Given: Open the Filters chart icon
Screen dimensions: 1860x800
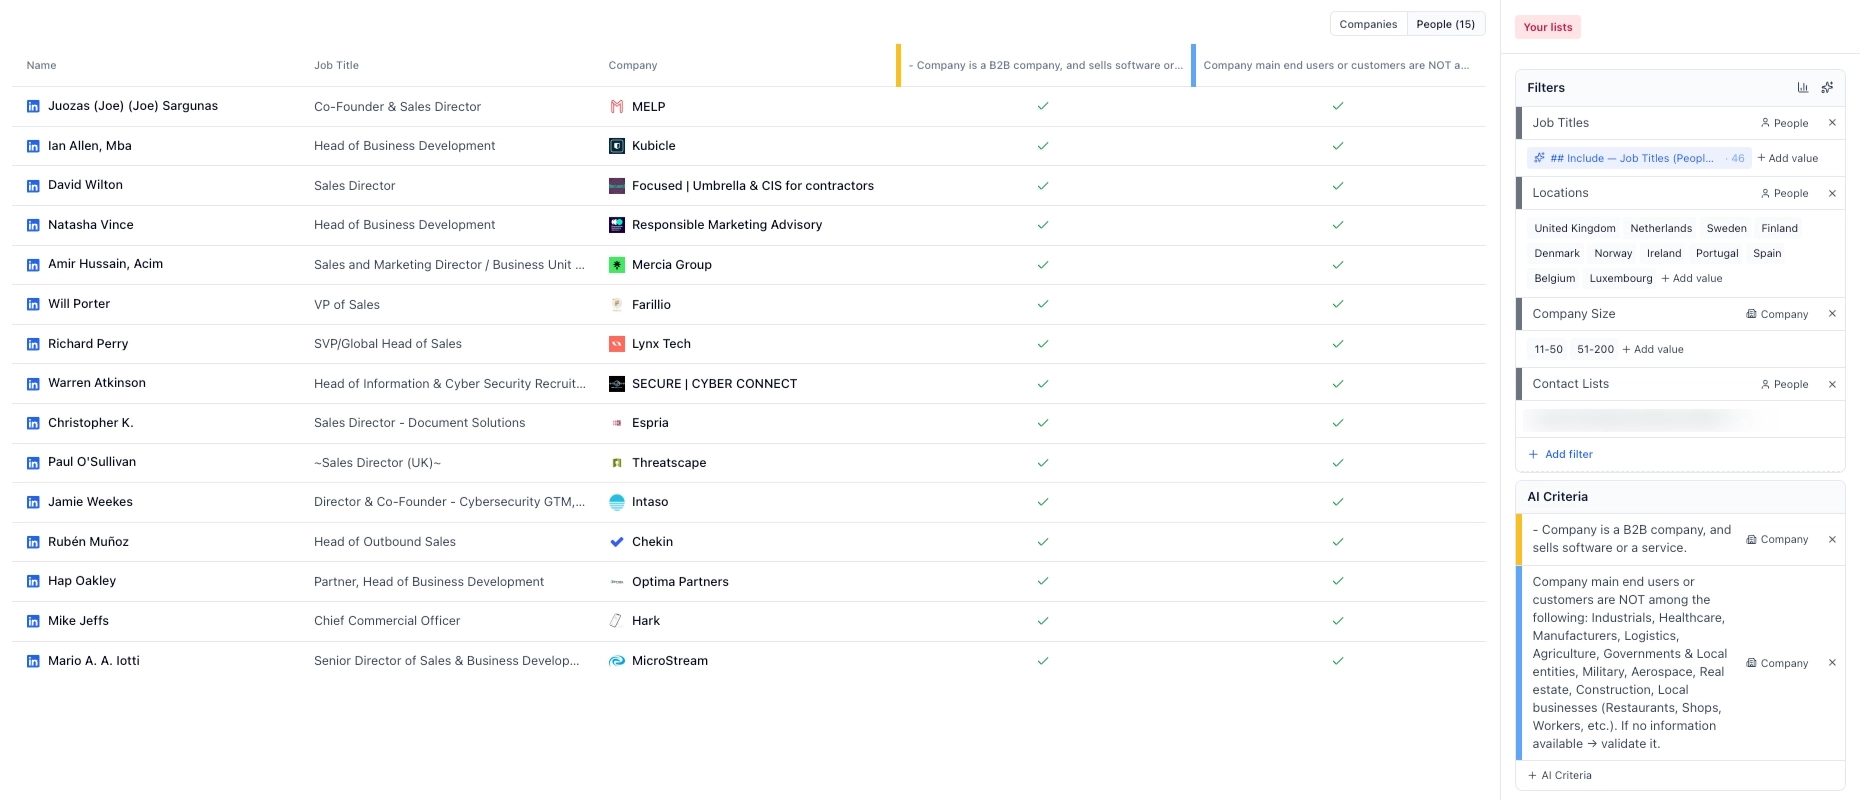Looking at the screenshot, I should pyautogui.click(x=1803, y=88).
